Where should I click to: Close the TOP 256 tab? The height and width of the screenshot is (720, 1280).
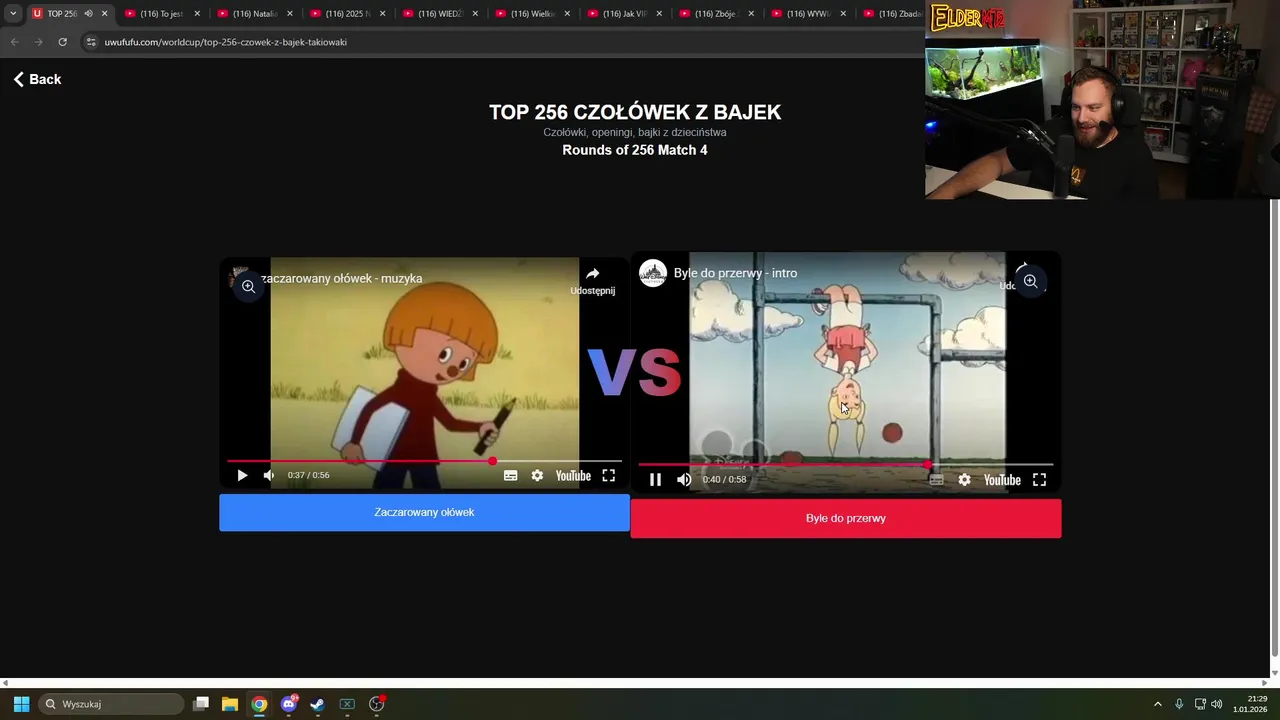tap(104, 14)
